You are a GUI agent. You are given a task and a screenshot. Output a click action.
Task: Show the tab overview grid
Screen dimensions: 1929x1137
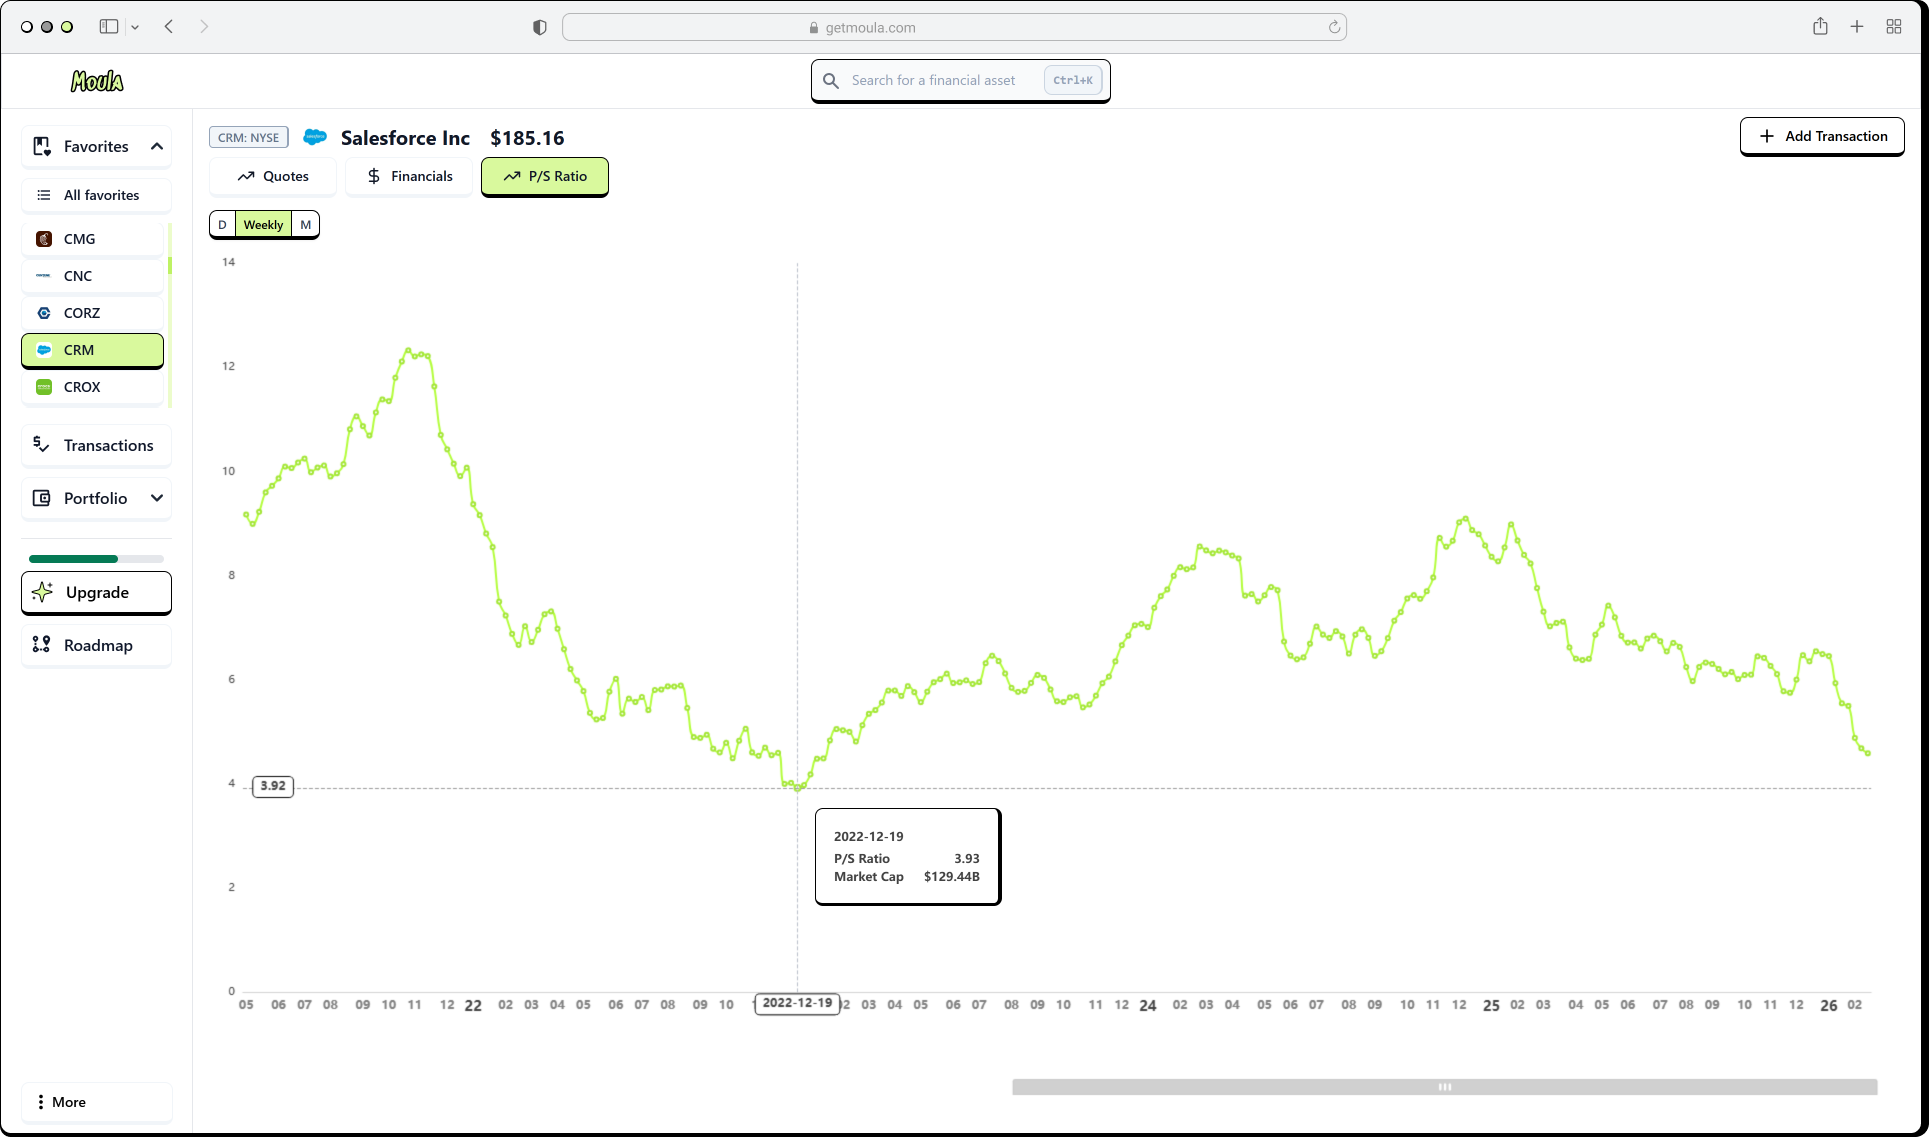(x=1894, y=27)
